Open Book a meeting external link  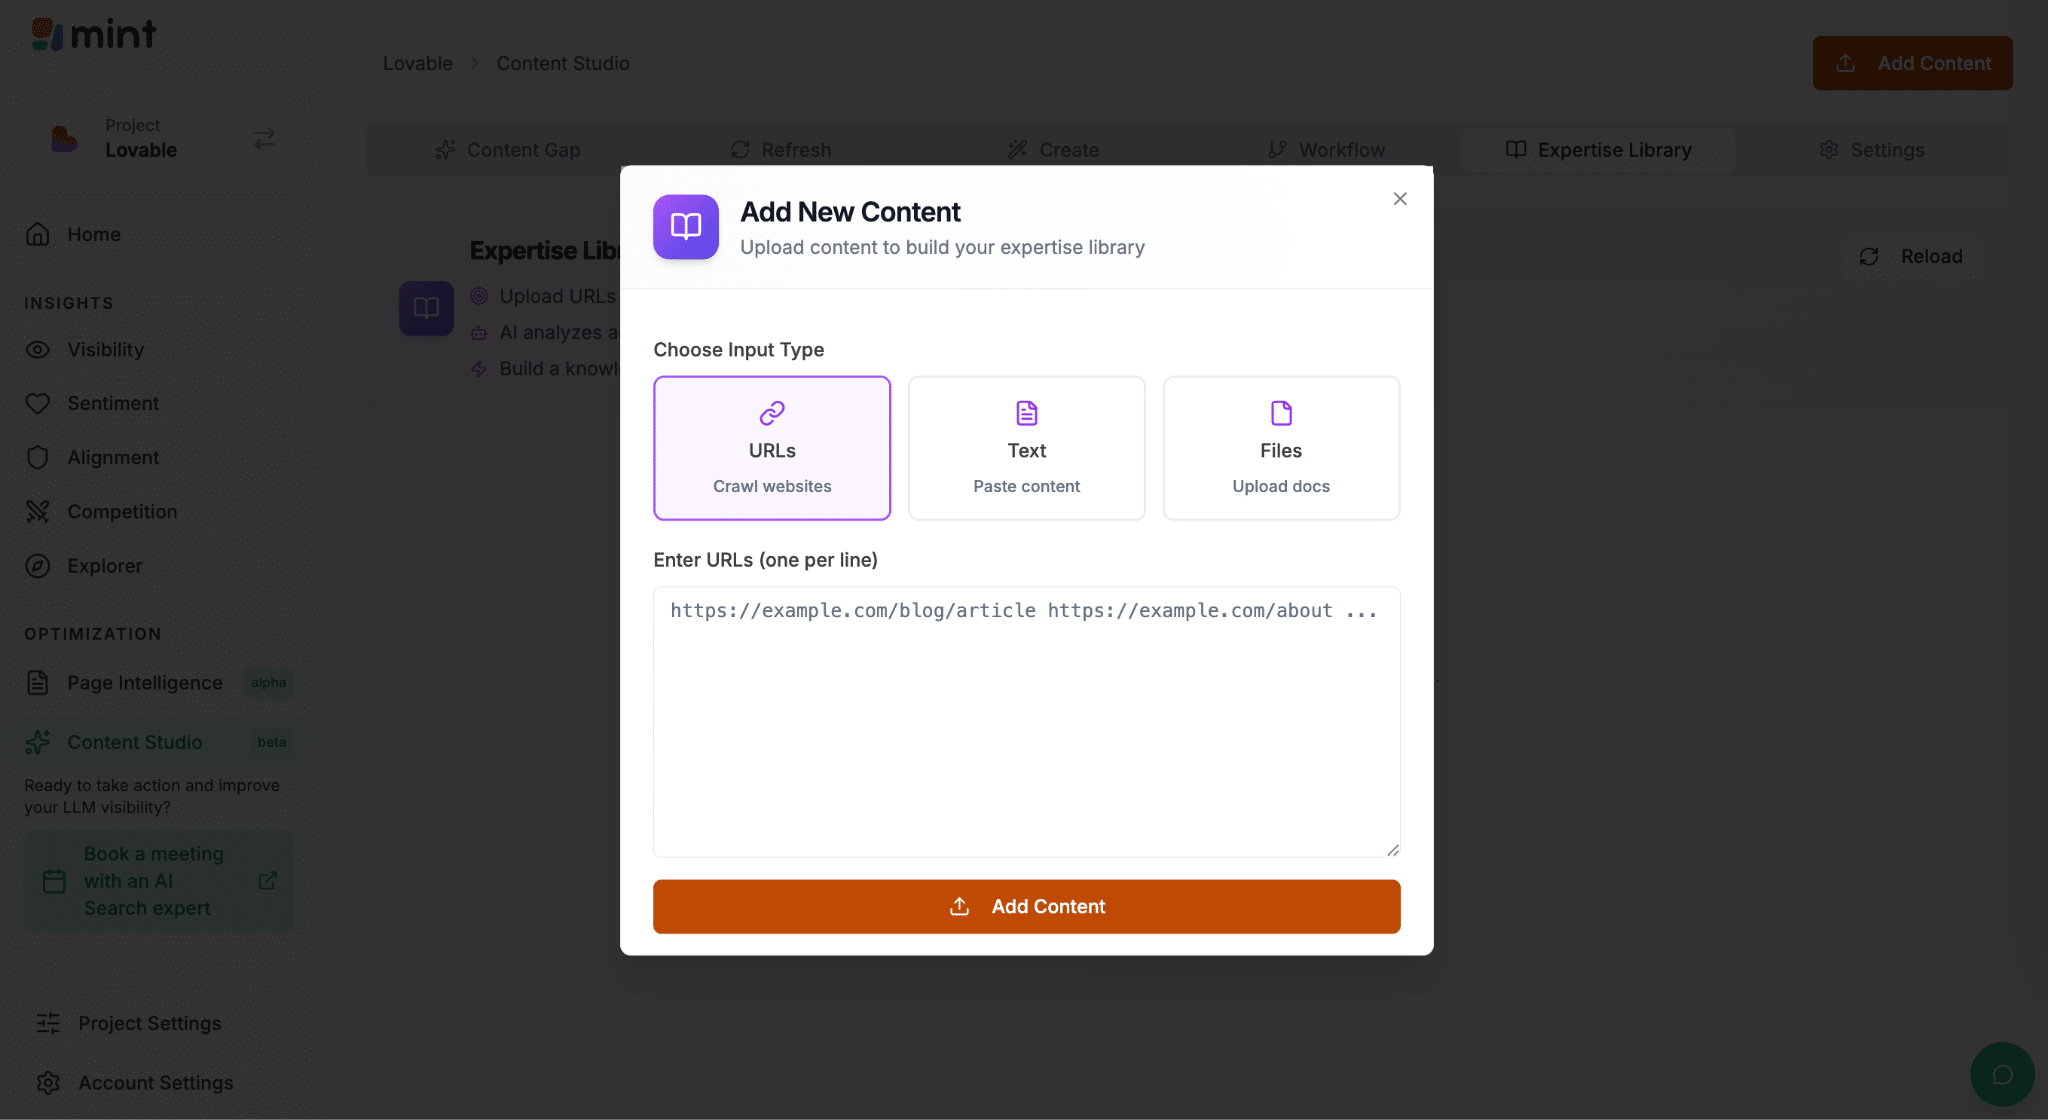(x=267, y=881)
